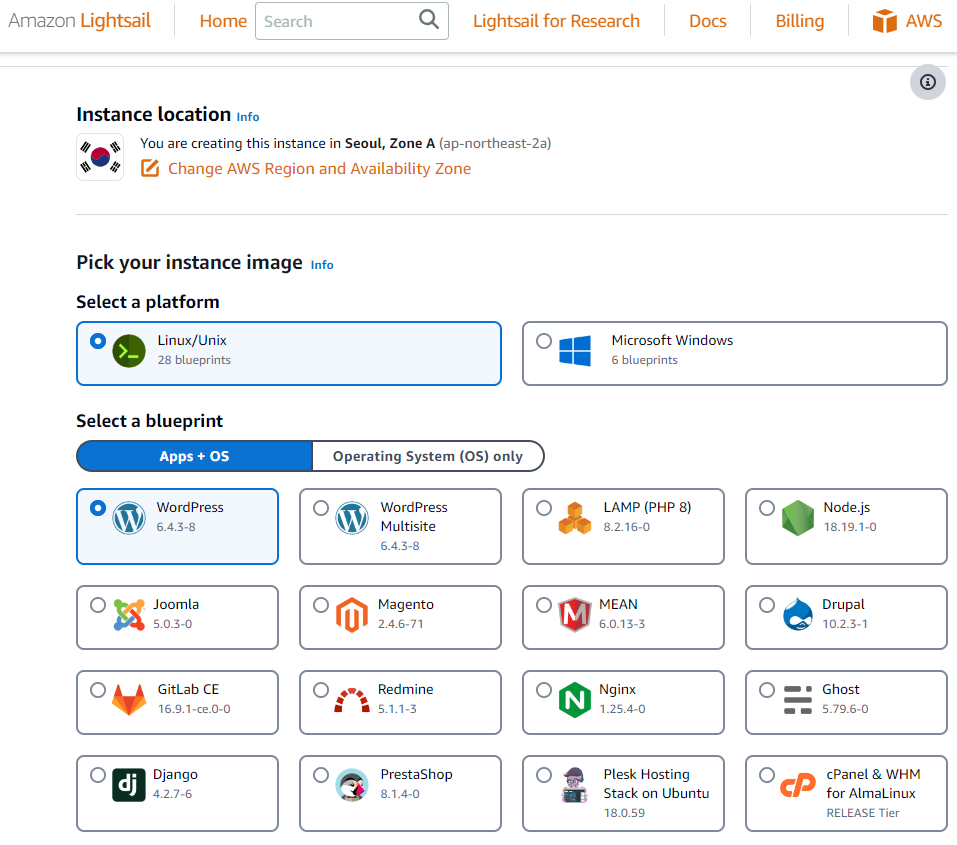Select the PrestaShop radio button
957x845 pixels.
[x=321, y=775]
